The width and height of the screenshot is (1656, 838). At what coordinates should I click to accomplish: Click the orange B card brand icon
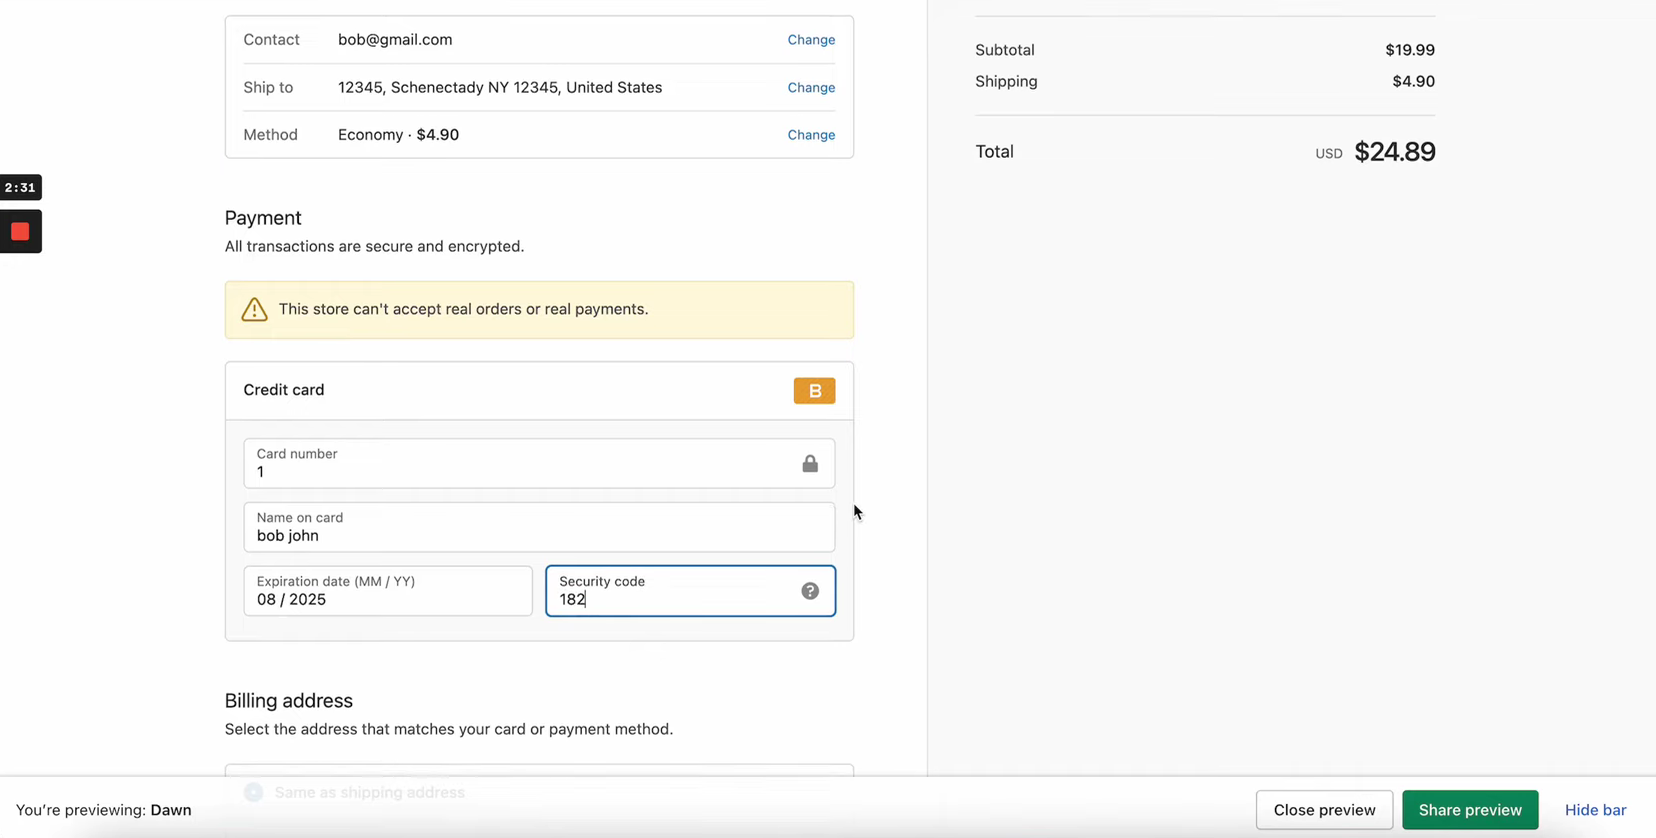(x=814, y=391)
